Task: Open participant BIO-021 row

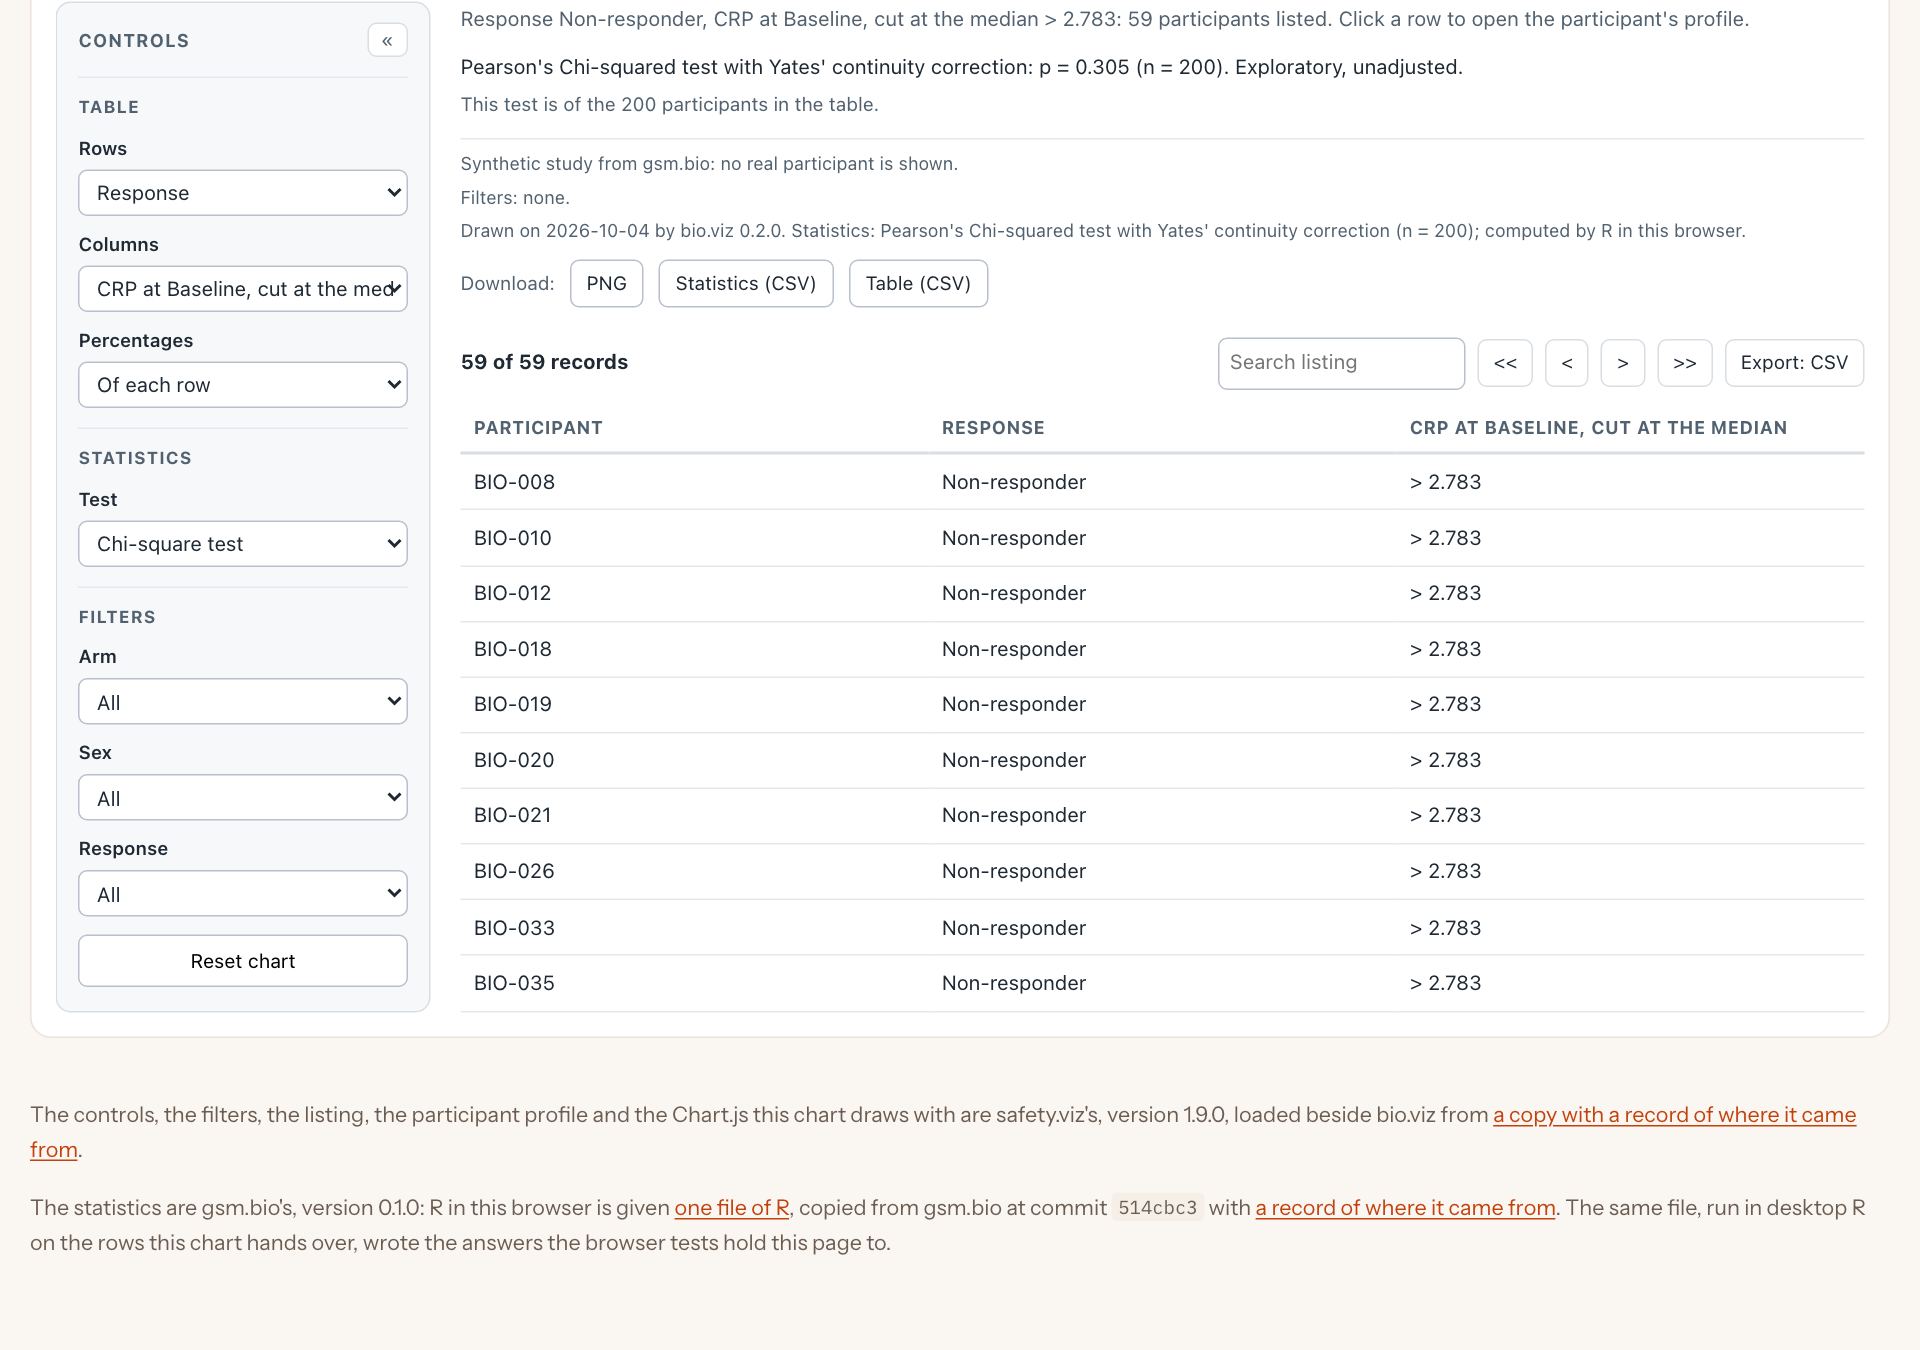Action: [x=1162, y=816]
